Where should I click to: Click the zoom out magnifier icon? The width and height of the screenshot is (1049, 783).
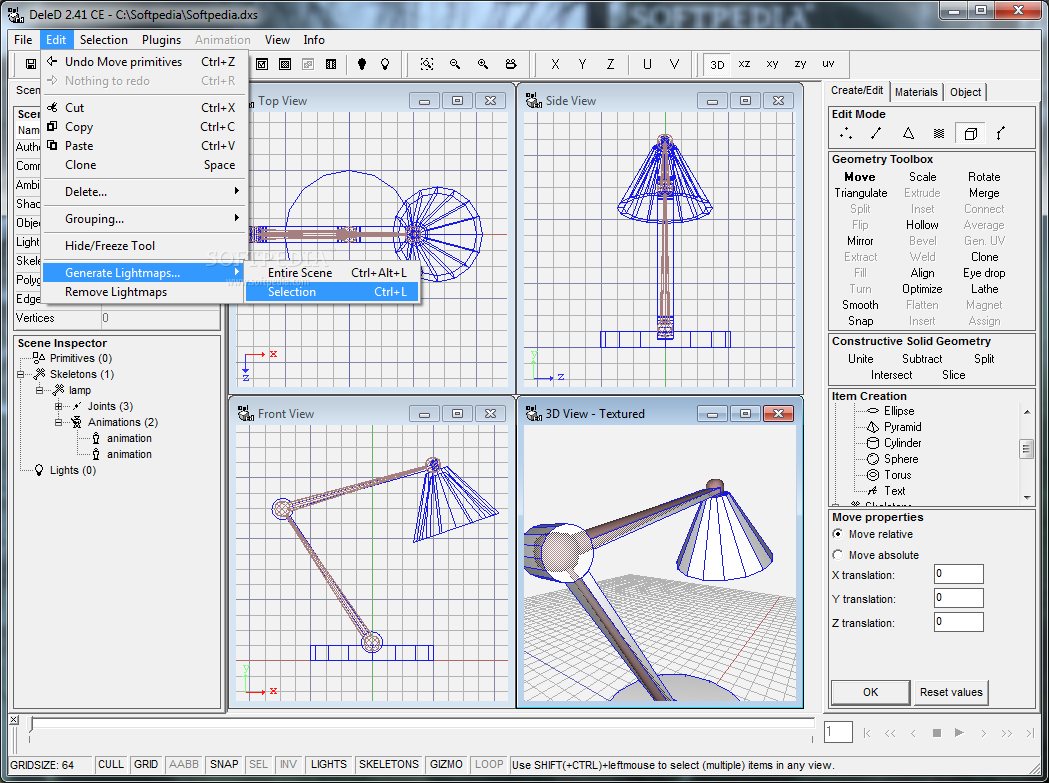(x=455, y=64)
